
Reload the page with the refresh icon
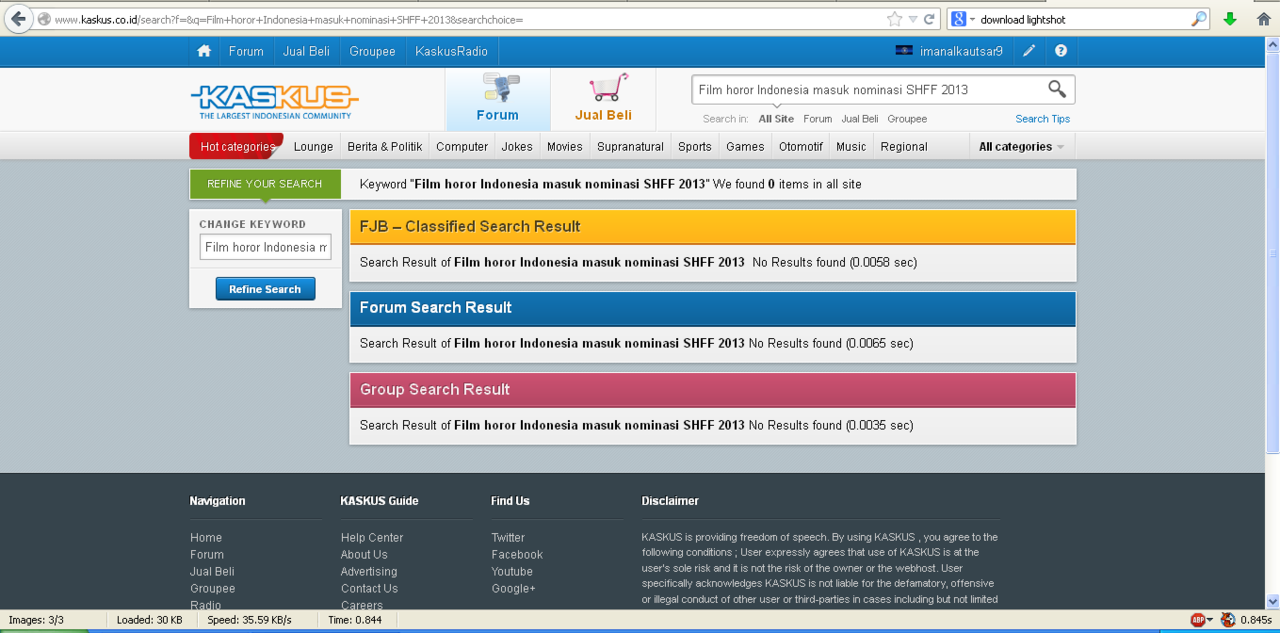[x=929, y=19]
